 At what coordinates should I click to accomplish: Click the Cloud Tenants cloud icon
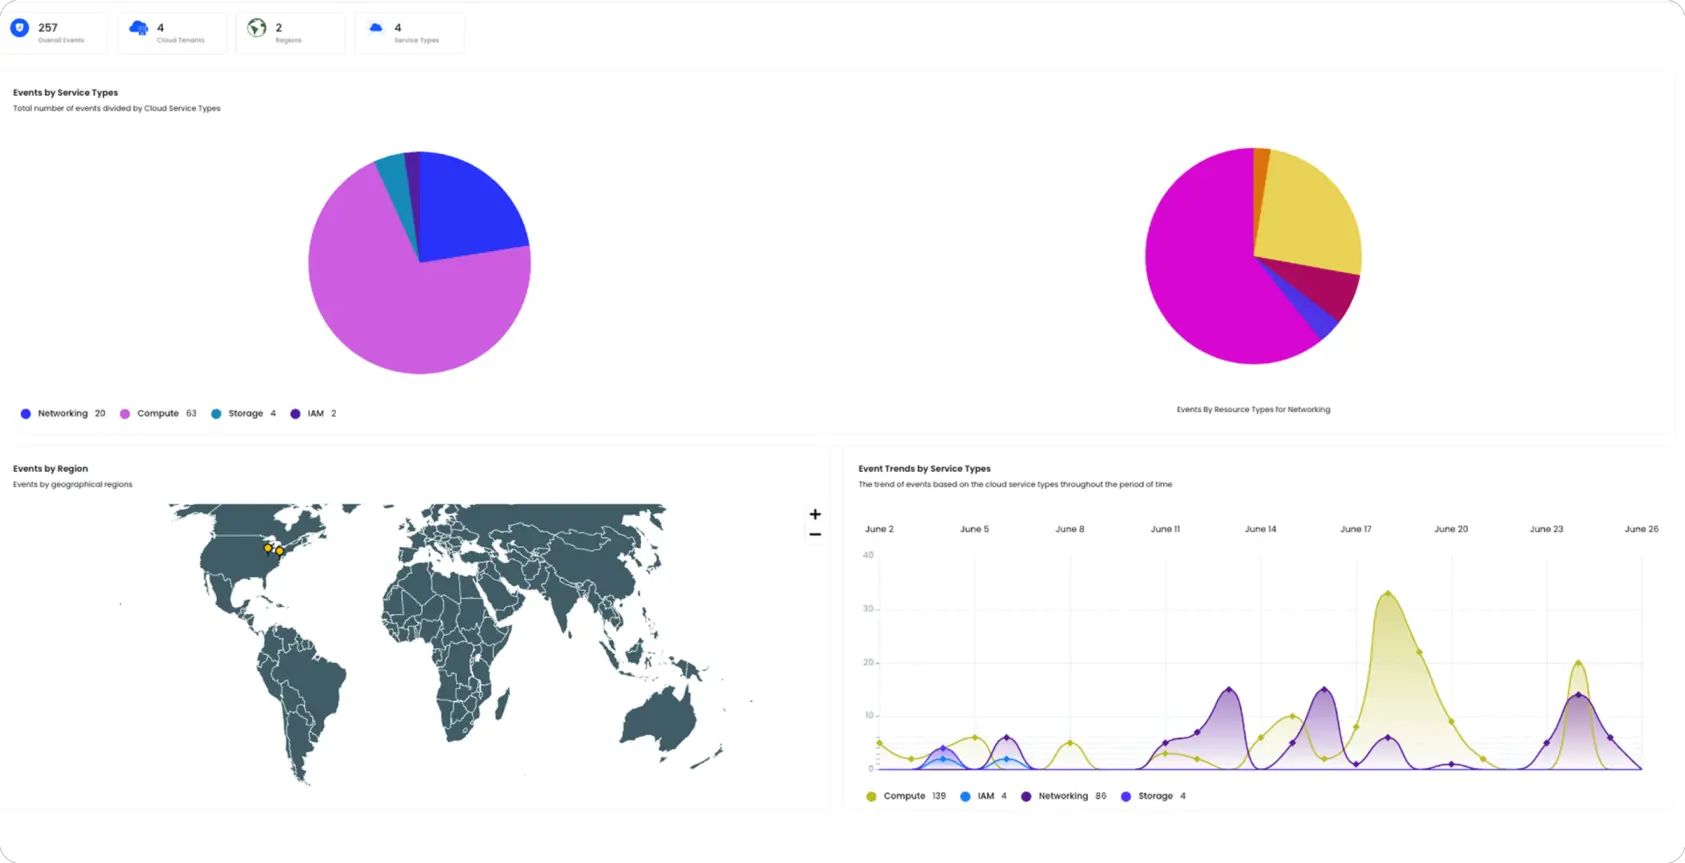tap(138, 28)
